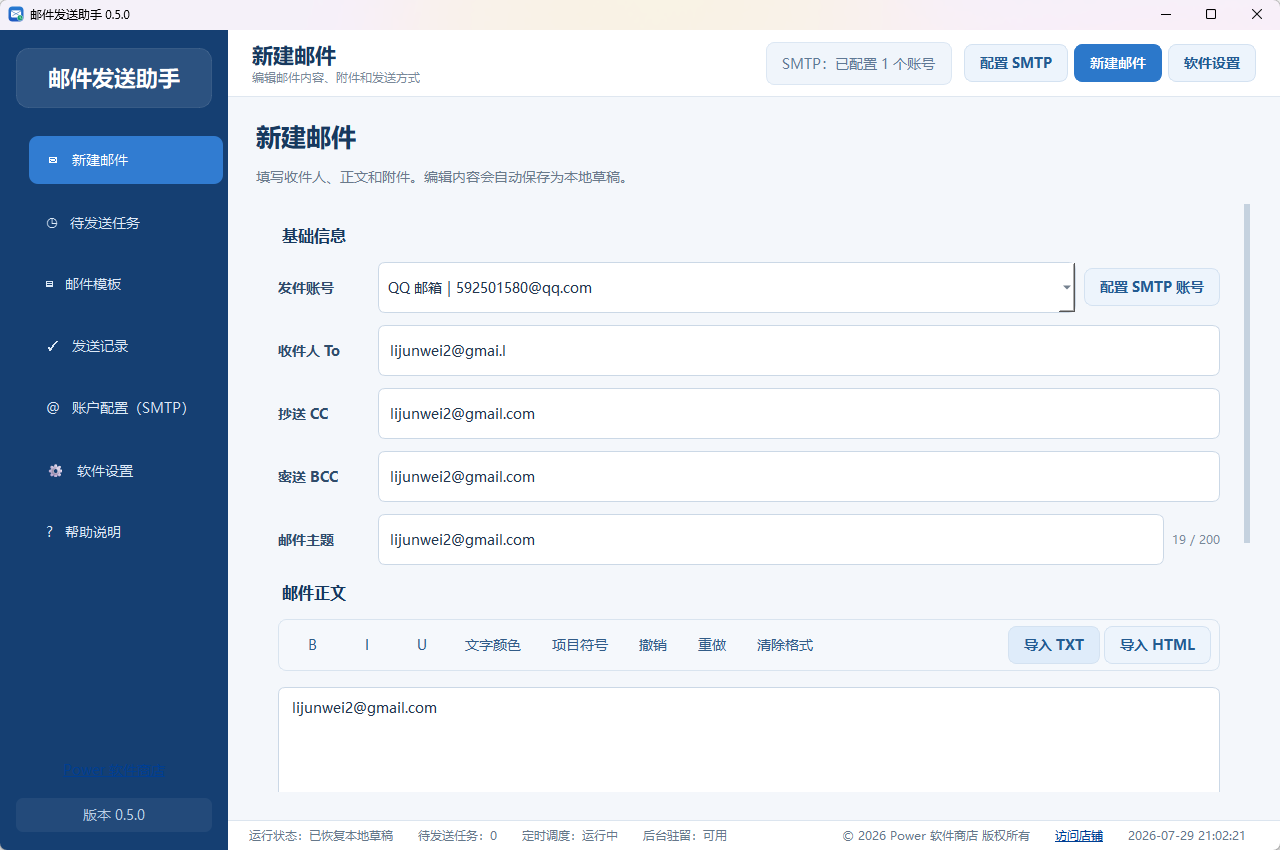Click the 密送 BCC label
Screen dimensions: 1280x850
pos(308,477)
